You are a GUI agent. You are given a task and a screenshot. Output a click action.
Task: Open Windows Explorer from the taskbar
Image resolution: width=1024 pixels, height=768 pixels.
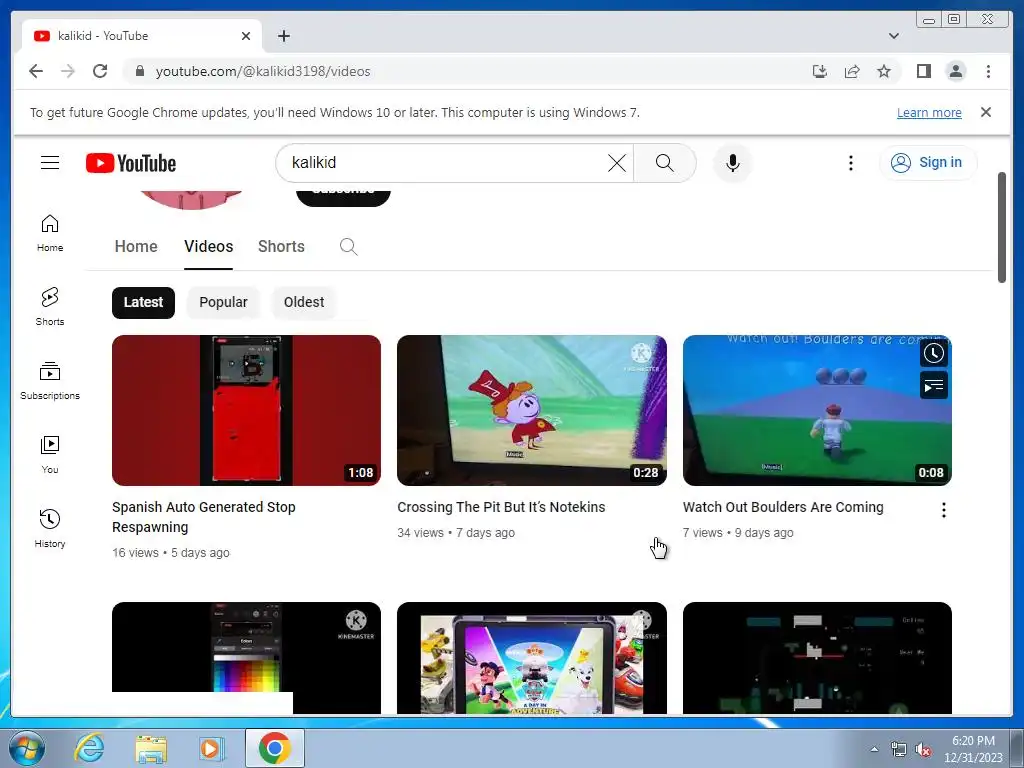point(151,748)
